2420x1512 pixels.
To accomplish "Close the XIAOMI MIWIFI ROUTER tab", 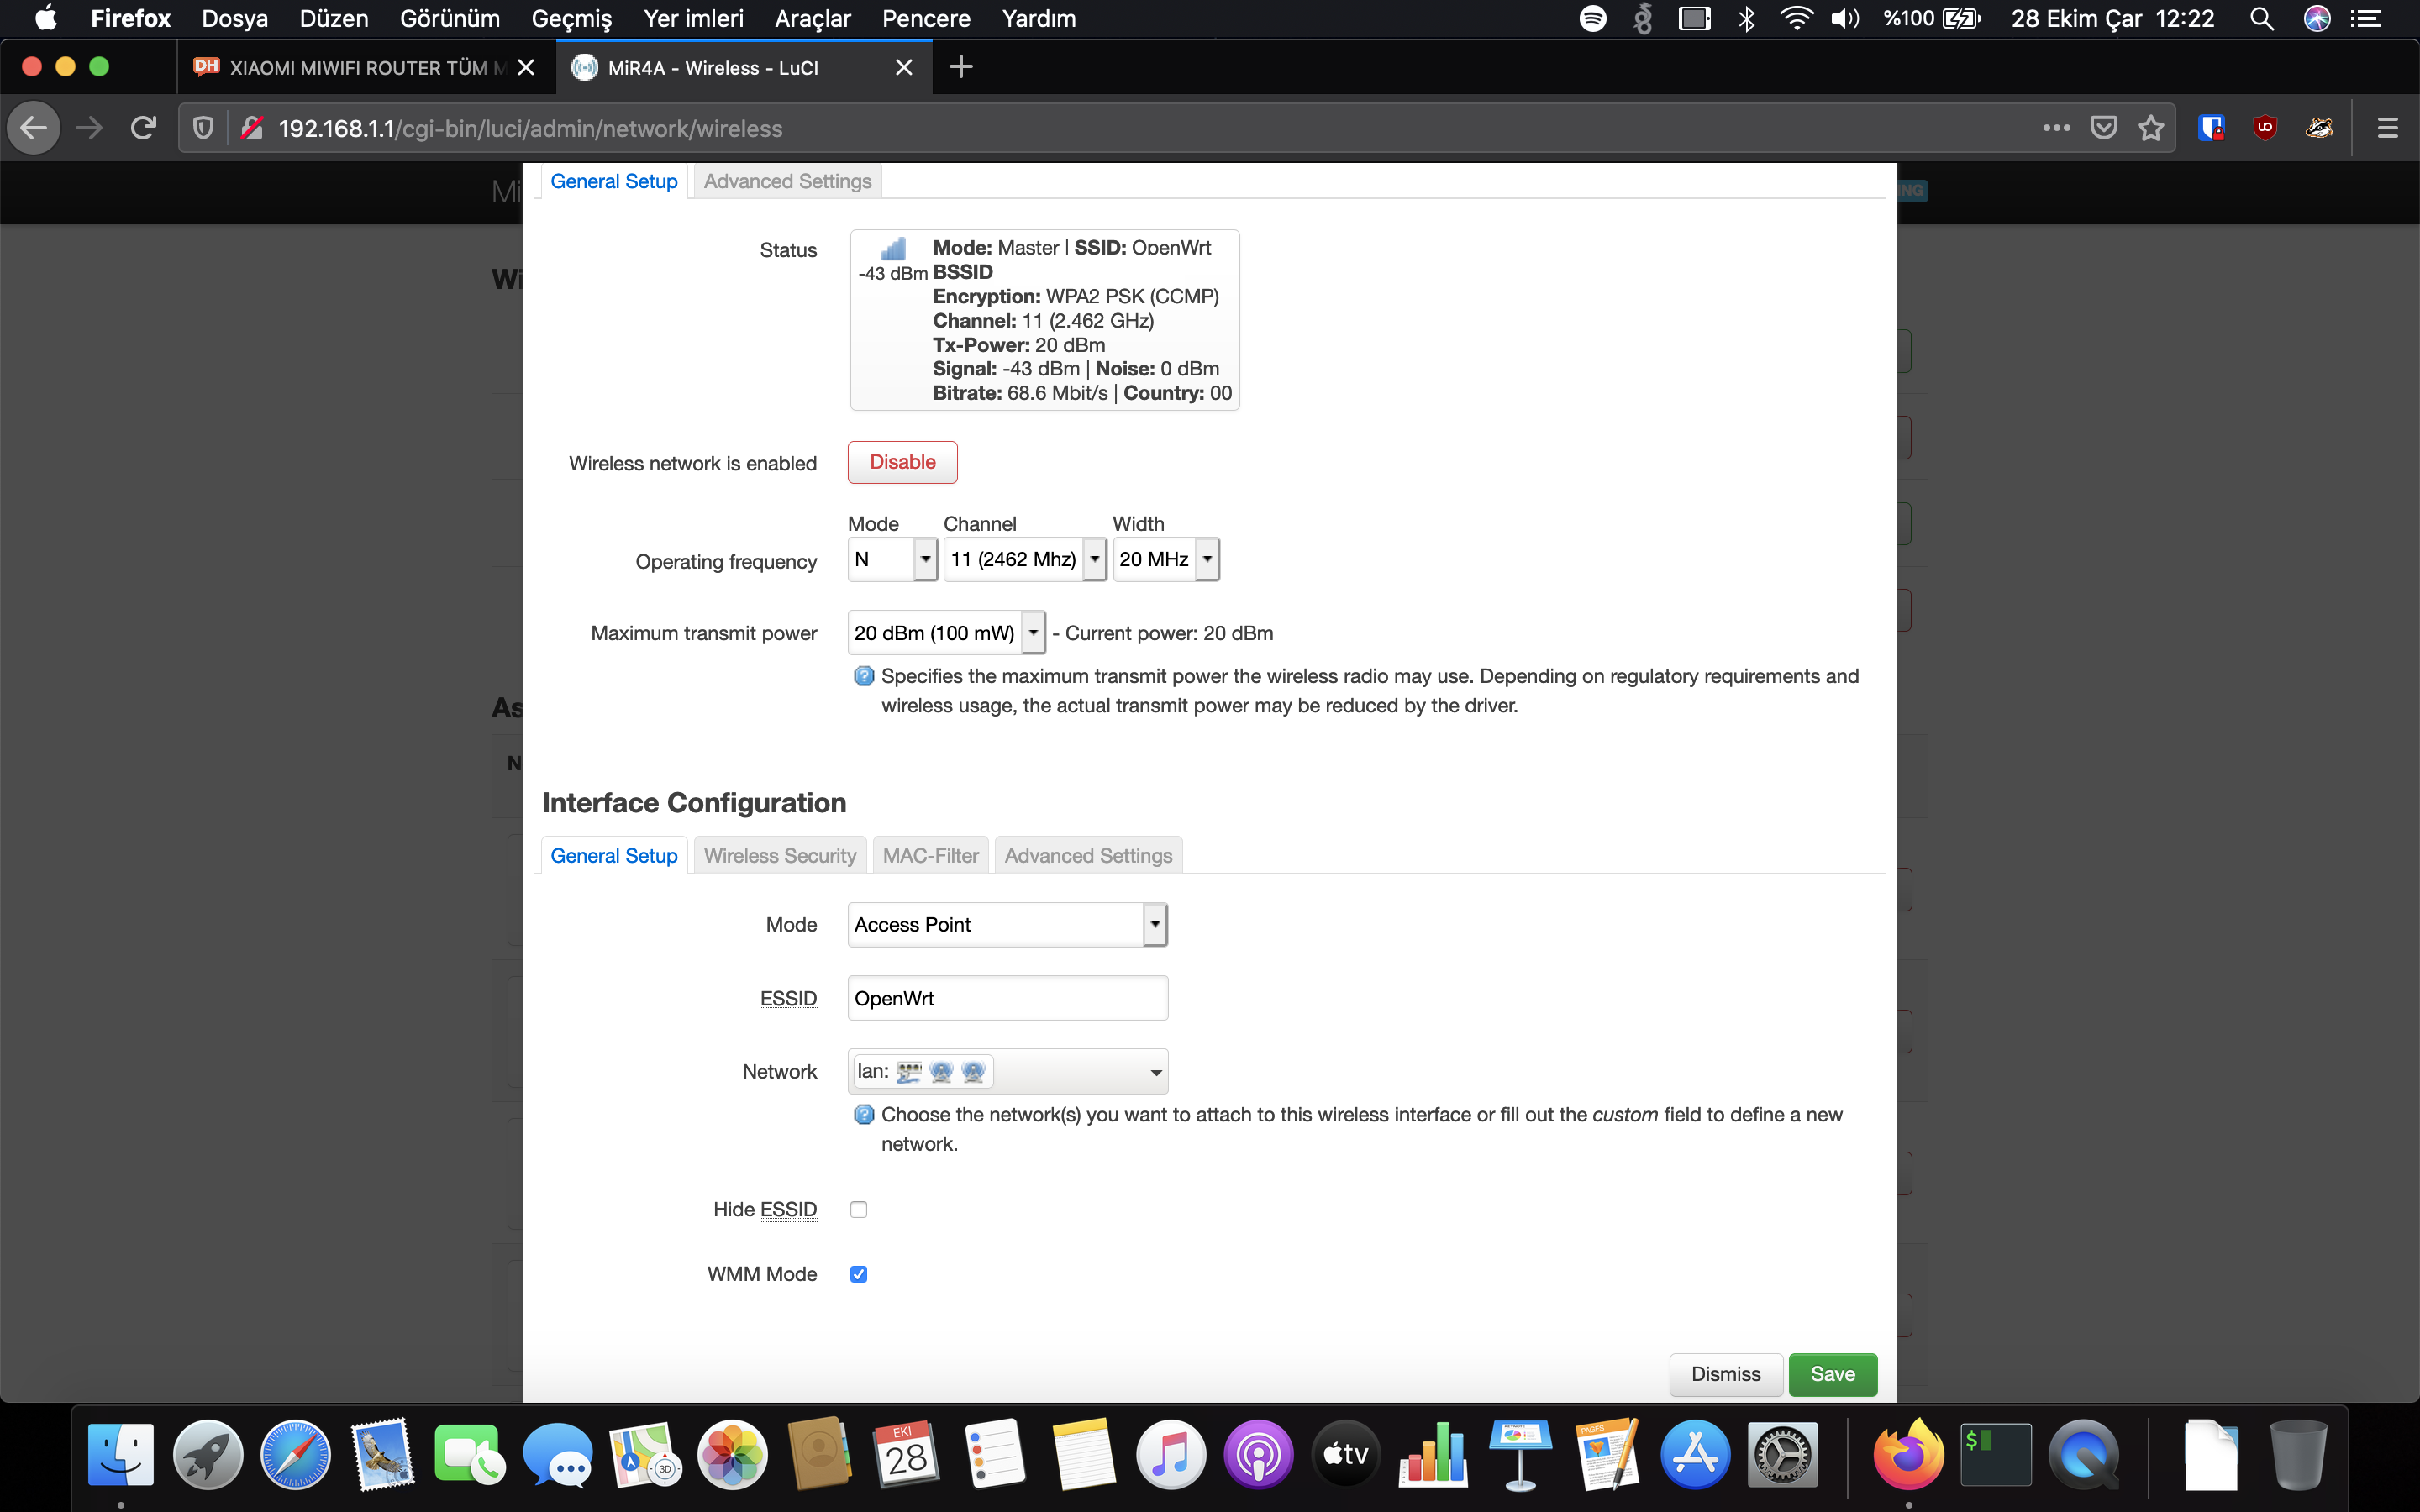I will pyautogui.click(x=526, y=67).
